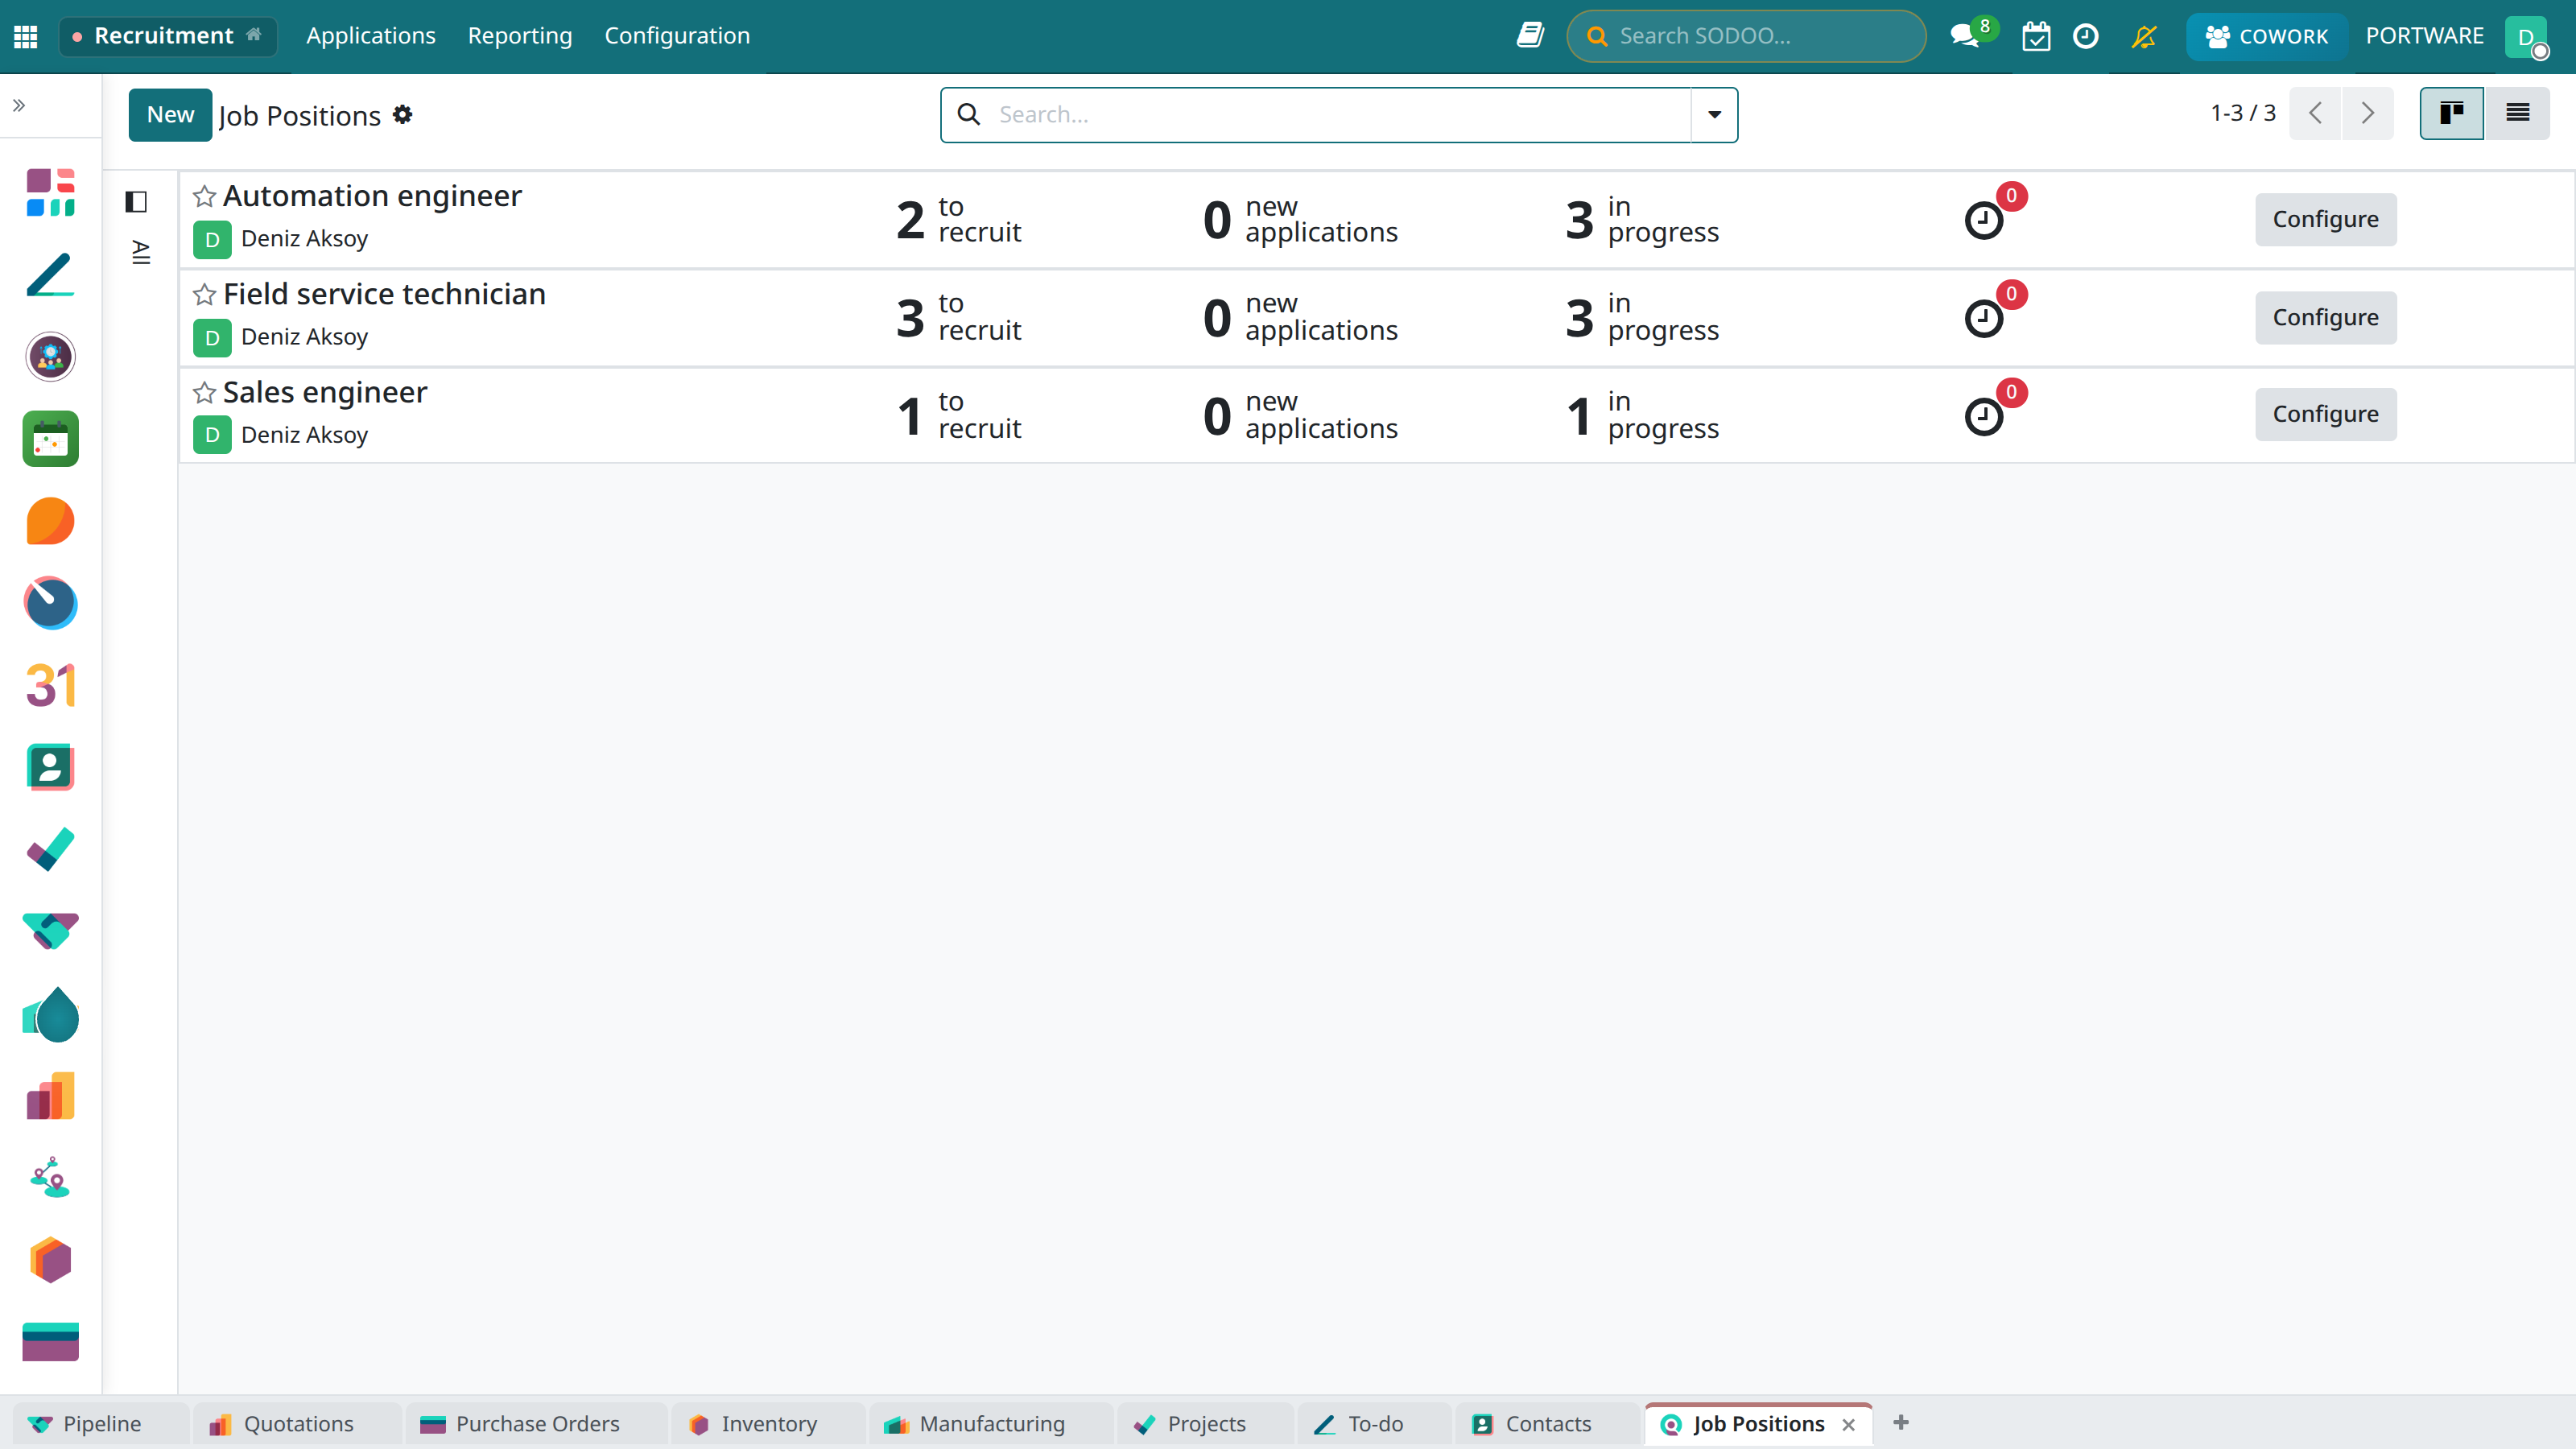Open the route map pin app in sidebar

(50, 1178)
